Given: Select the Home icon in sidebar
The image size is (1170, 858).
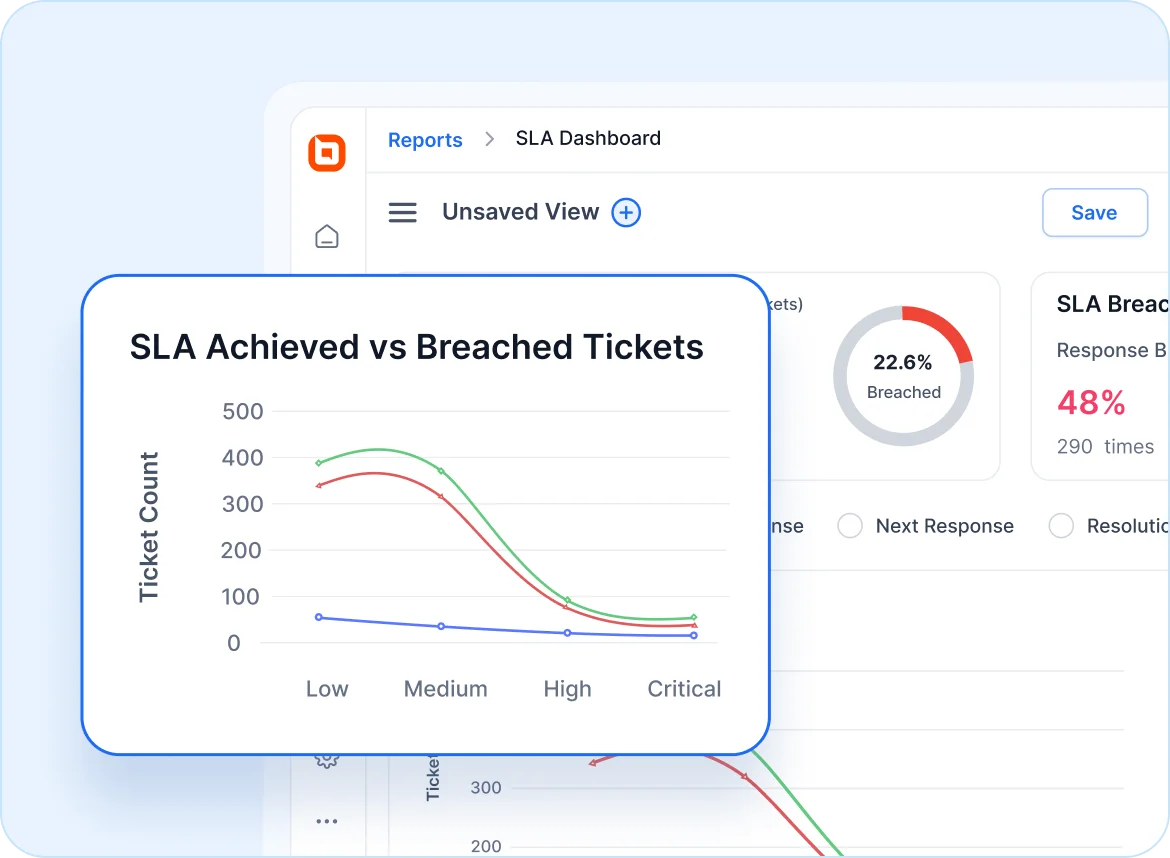Looking at the screenshot, I should [x=328, y=236].
